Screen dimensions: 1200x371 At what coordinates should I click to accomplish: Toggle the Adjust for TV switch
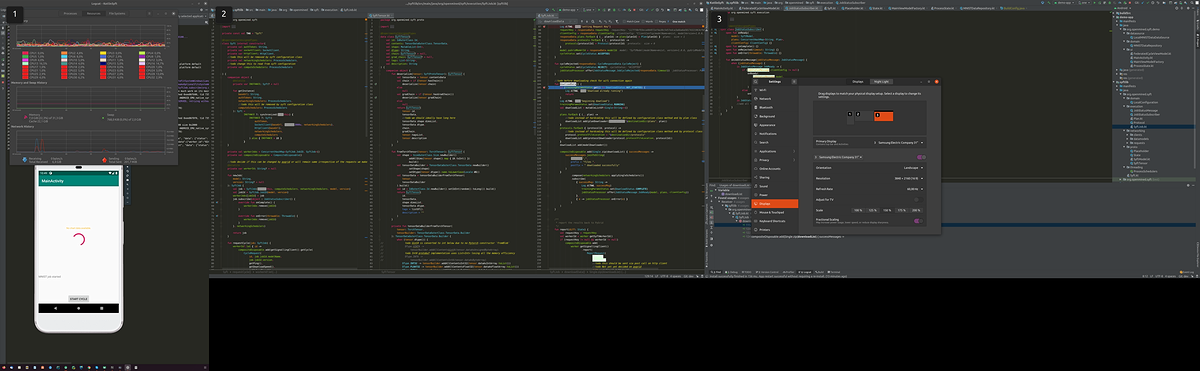point(918,200)
